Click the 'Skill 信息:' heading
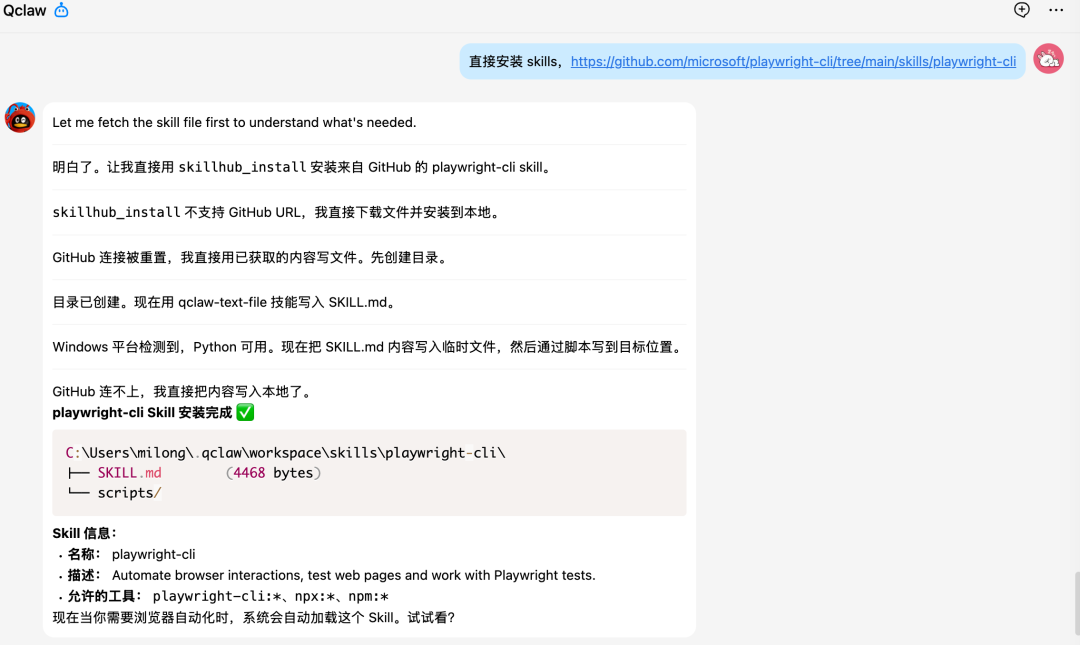 tap(85, 533)
